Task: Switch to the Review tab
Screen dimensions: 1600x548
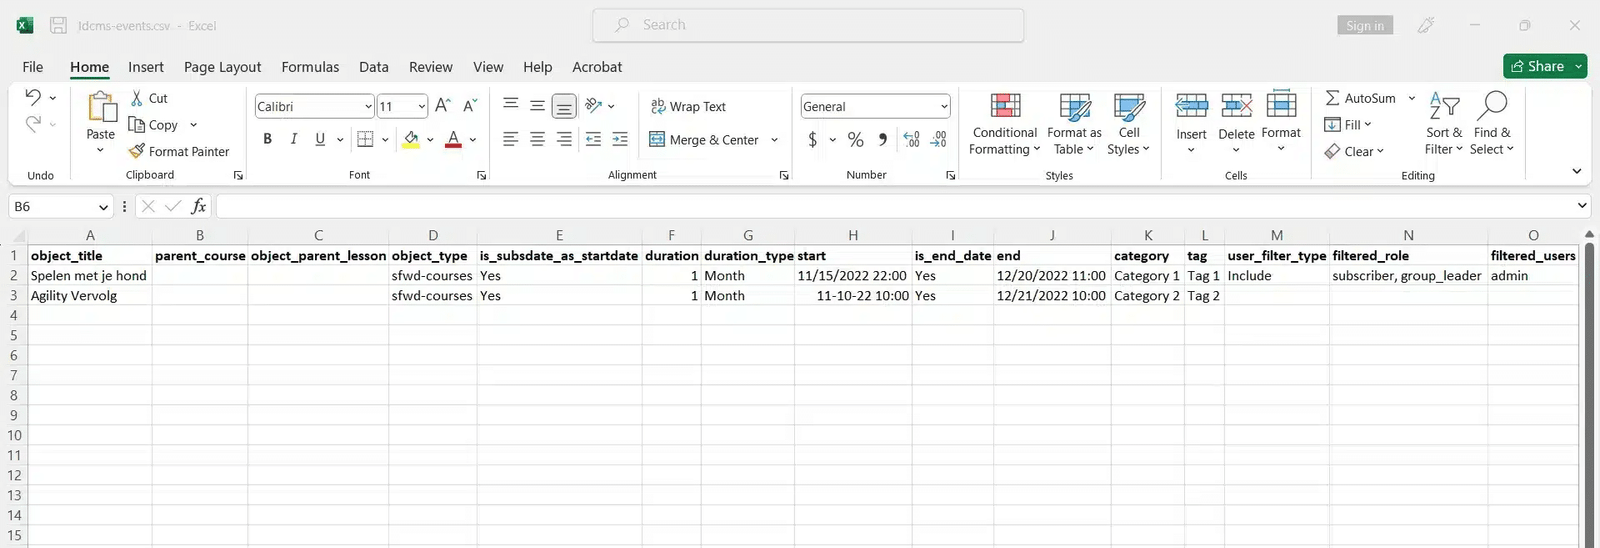Action: 431,67
